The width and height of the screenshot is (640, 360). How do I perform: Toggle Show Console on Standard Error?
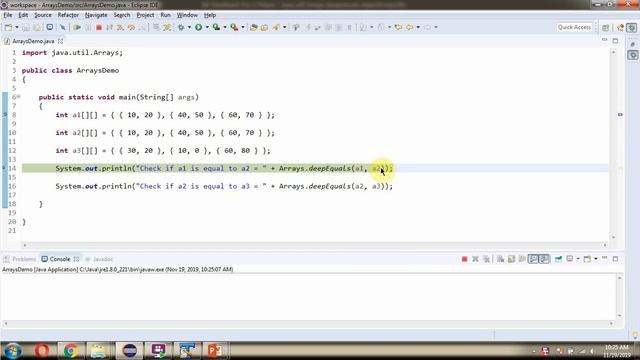pyautogui.click(x=544, y=259)
